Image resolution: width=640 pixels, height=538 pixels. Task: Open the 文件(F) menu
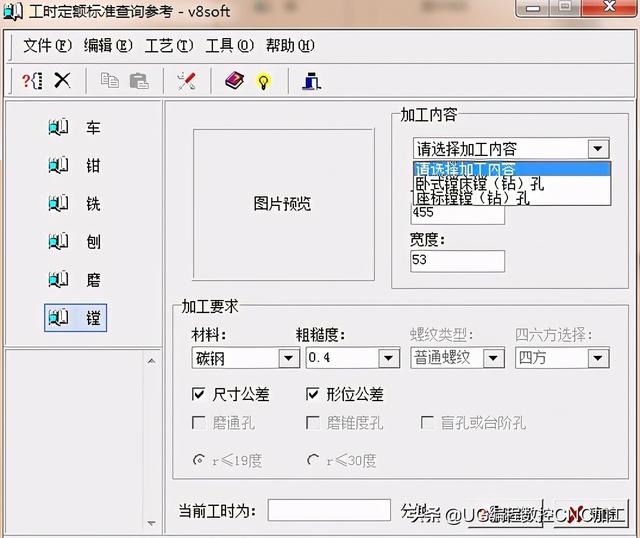tap(48, 45)
